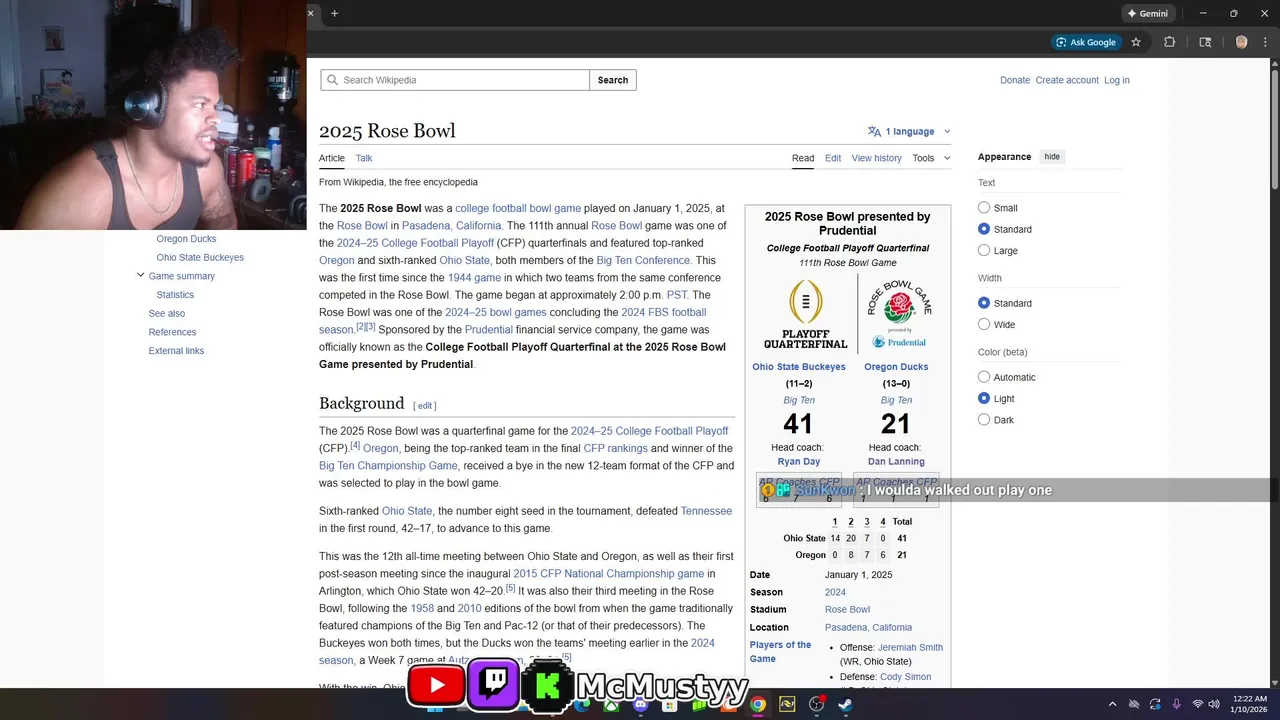Go to Ohio State Buckeyes in contents sidebar
Screen dimensions: 1280x720
tap(200, 257)
